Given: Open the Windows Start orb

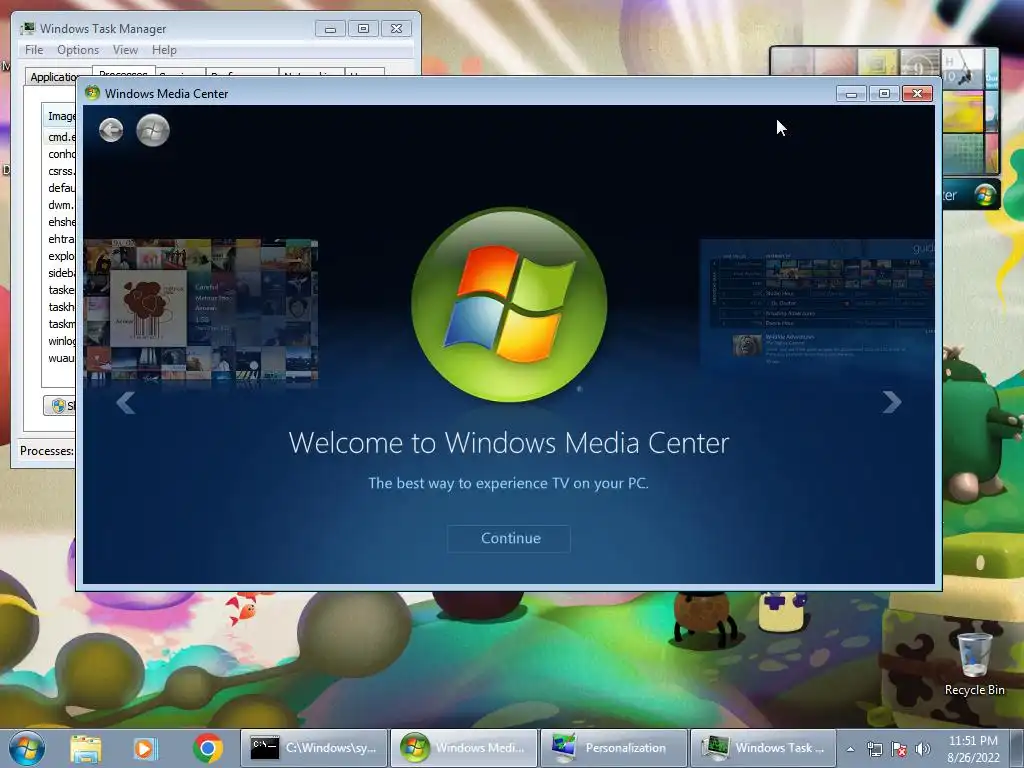Looking at the screenshot, I should pyautogui.click(x=27, y=748).
